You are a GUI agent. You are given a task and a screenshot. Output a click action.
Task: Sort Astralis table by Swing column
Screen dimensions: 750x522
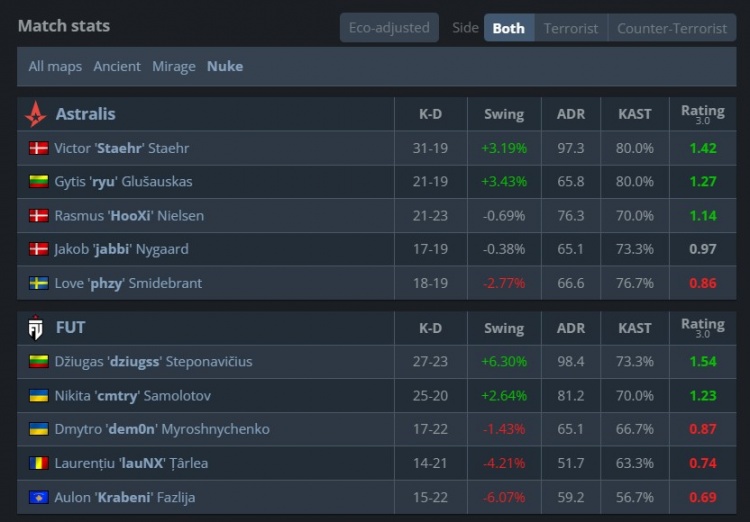click(503, 114)
